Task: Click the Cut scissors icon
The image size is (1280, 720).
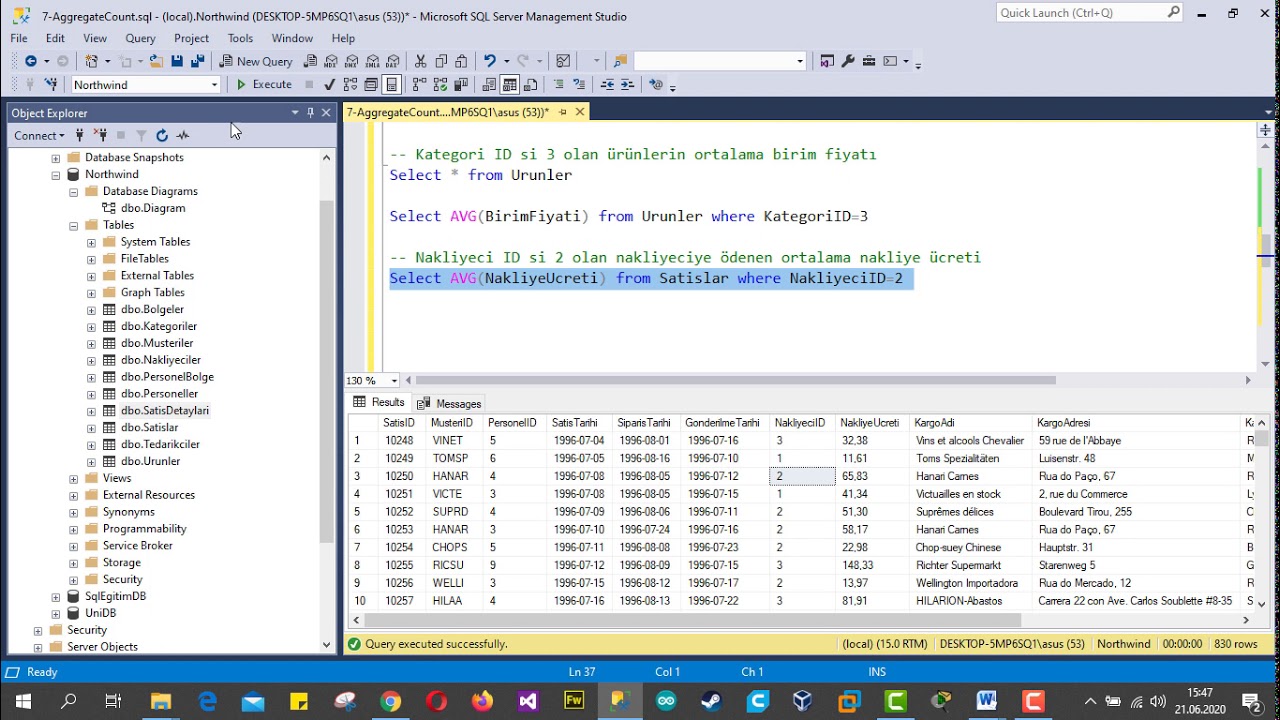Action: [420, 61]
